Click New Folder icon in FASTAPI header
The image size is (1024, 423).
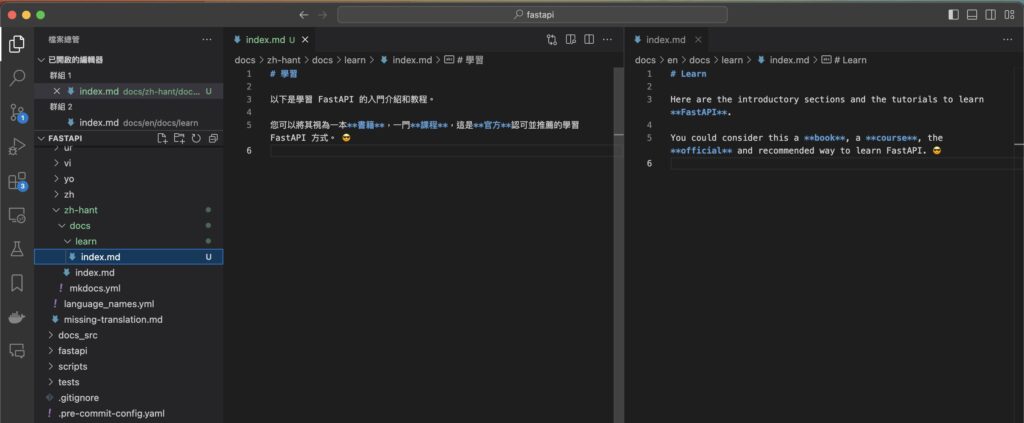click(x=179, y=138)
